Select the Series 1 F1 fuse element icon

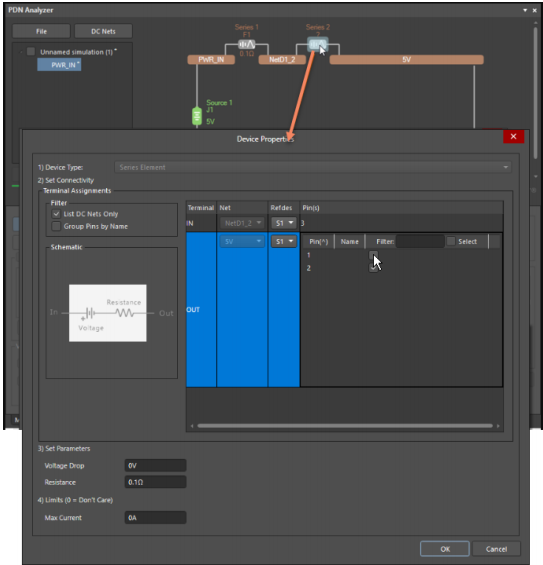tap(246, 44)
